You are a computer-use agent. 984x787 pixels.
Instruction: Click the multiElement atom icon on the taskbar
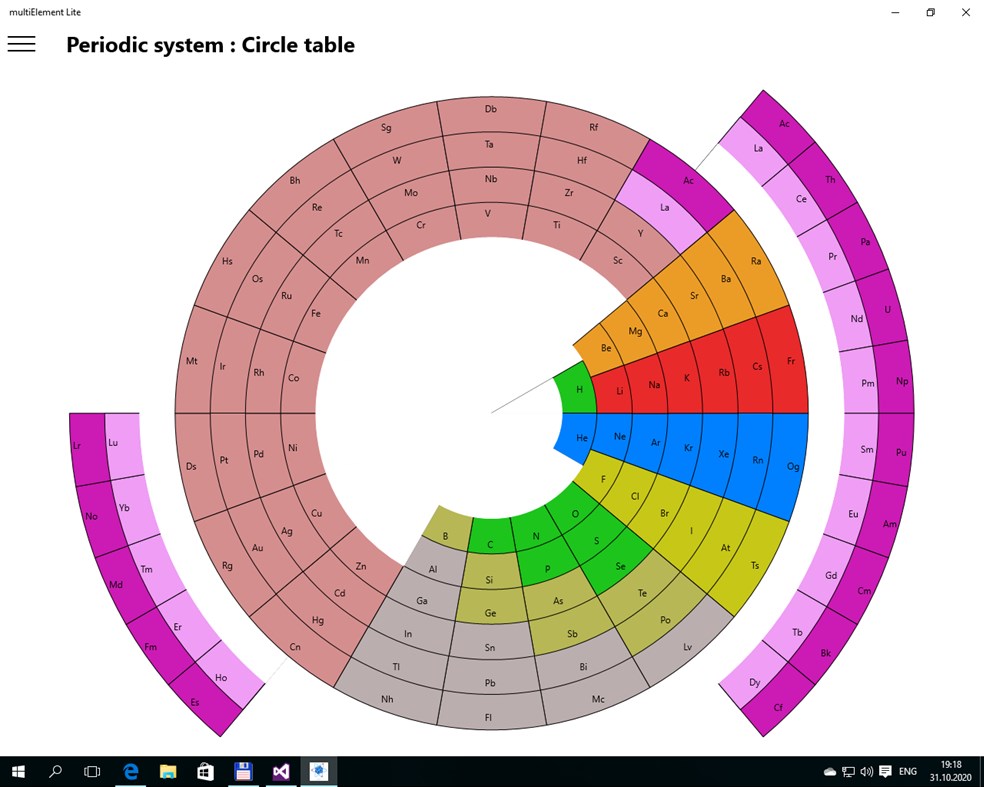tap(319, 771)
